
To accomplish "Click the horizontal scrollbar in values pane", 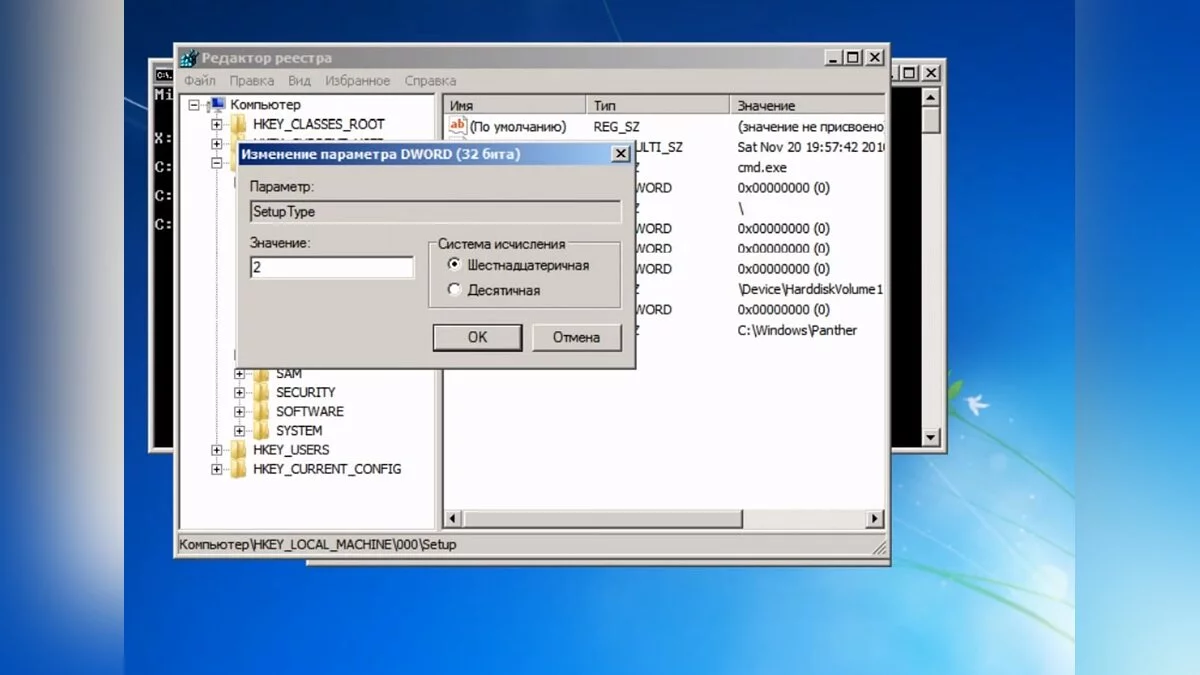I will (600, 519).
